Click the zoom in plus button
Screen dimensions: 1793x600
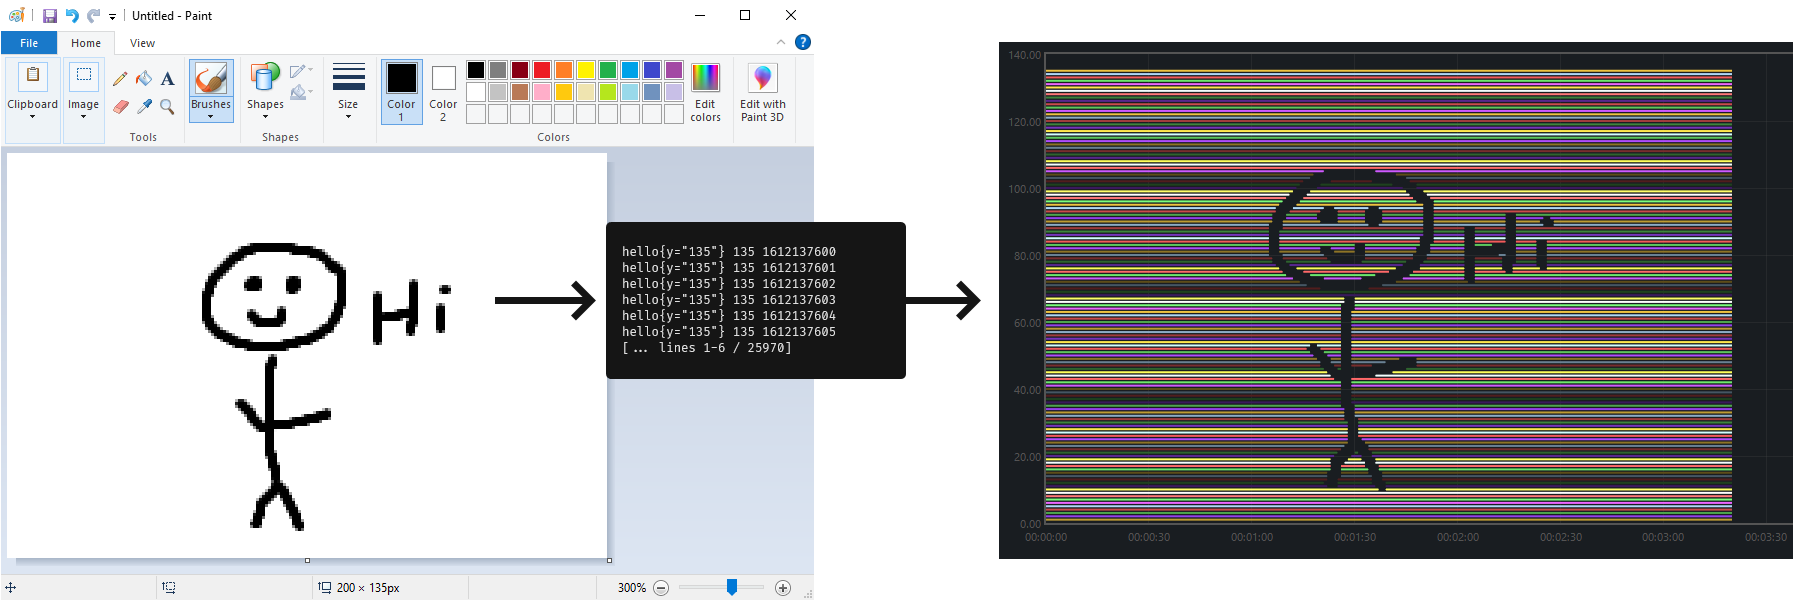point(783,588)
